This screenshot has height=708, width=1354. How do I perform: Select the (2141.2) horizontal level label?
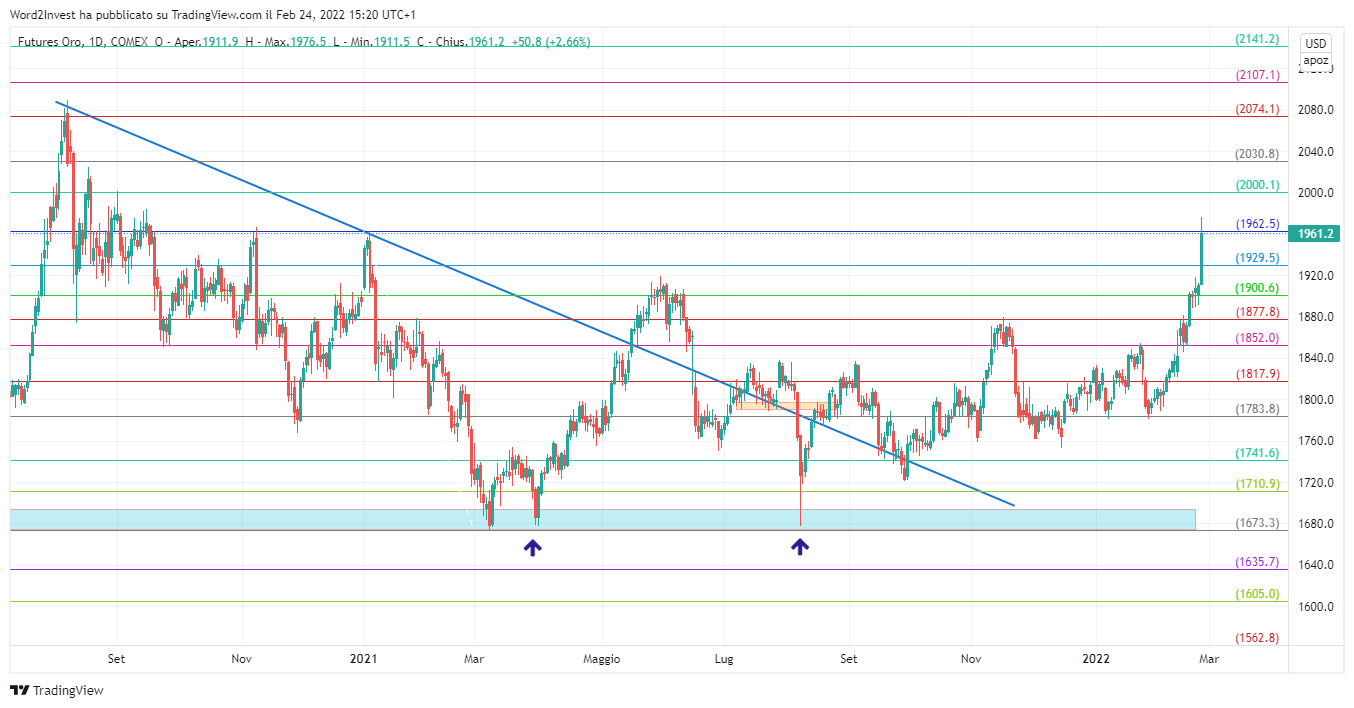(1257, 39)
